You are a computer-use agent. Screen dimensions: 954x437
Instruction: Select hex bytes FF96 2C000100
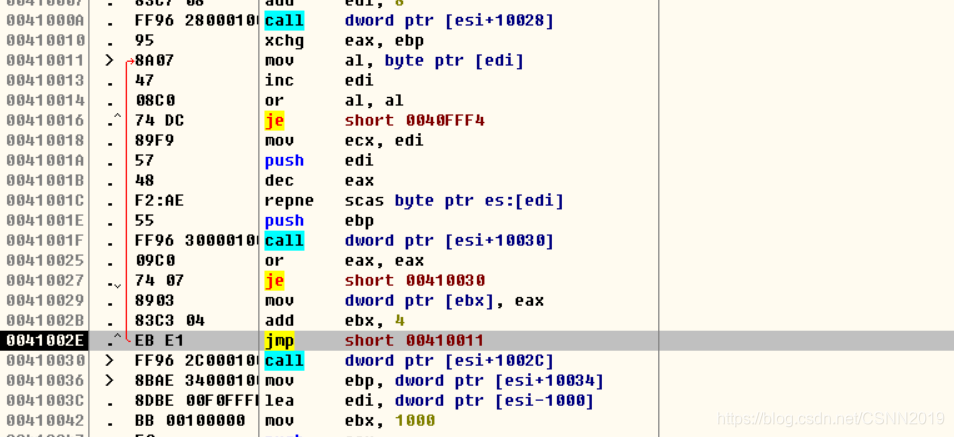(x=197, y=360)
